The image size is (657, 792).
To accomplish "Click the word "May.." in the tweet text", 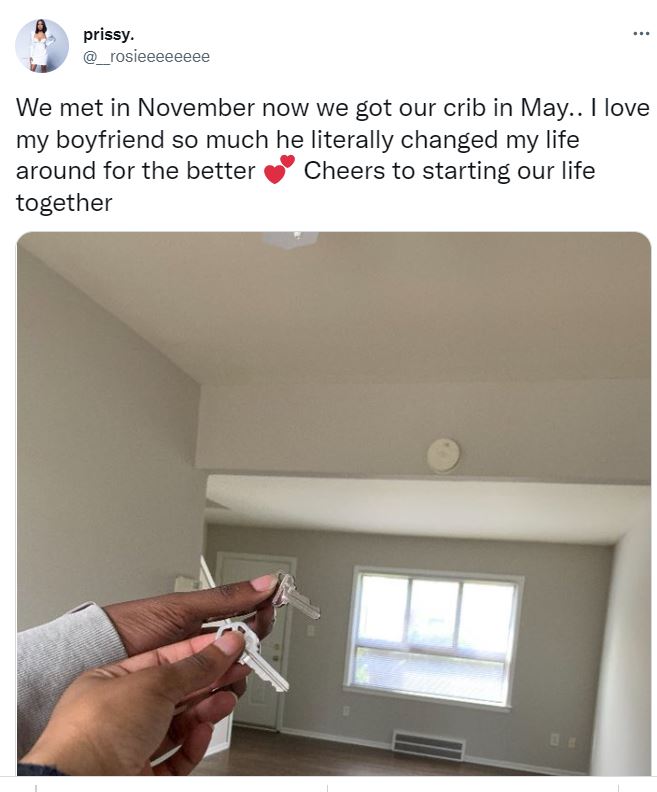I will click(551, 108).
